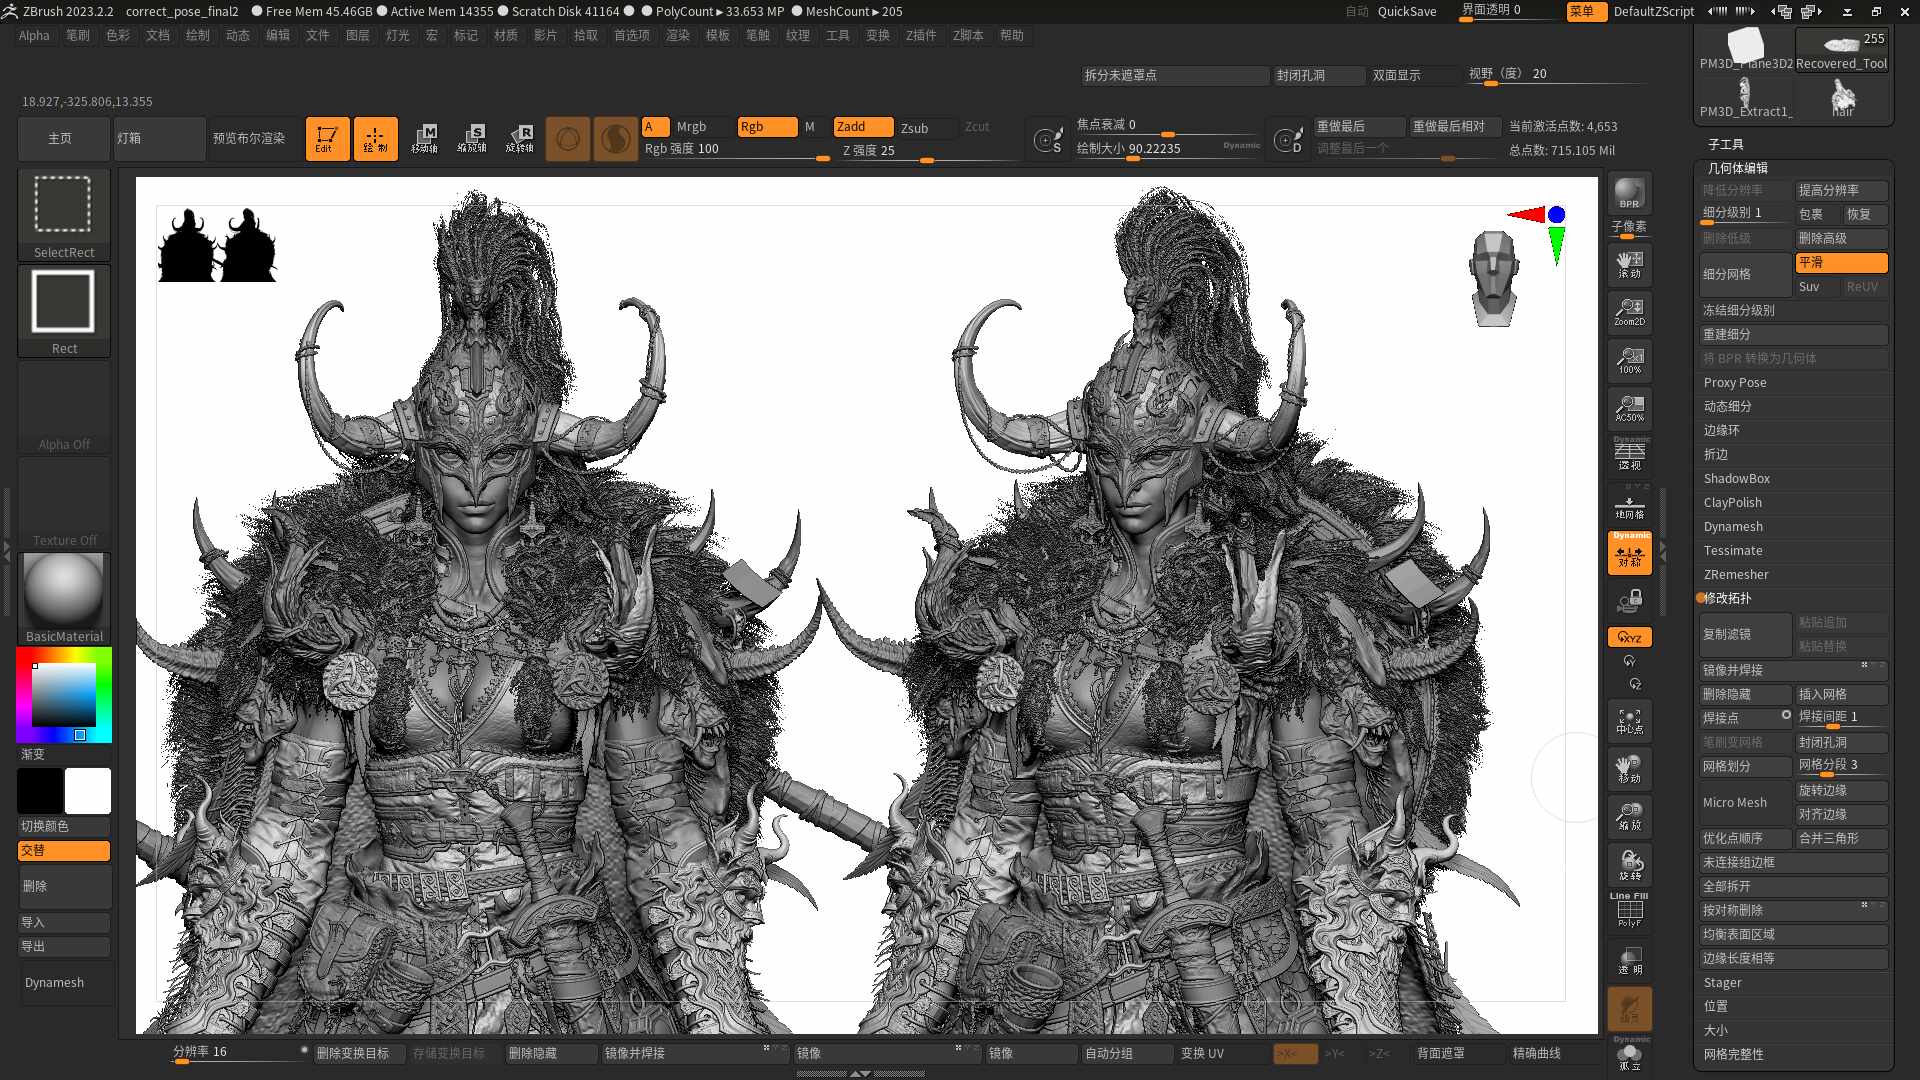Click the 镜像并焊接 button in right panel
Viewport: 1920px width, 1080px height.
pyautogui.click(x=1733, y=671)
